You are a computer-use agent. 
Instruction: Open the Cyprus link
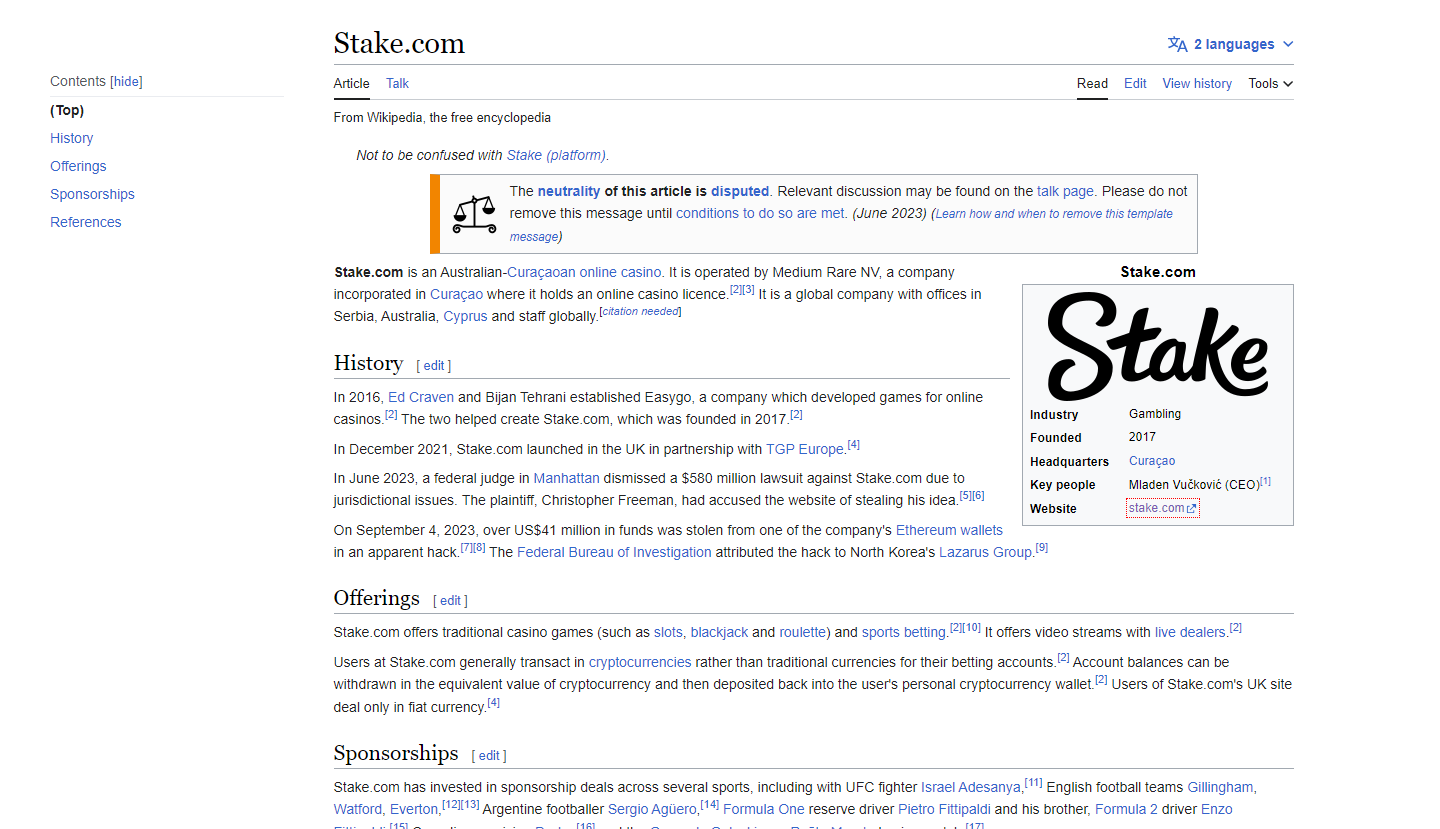click(x=465, y=316)
